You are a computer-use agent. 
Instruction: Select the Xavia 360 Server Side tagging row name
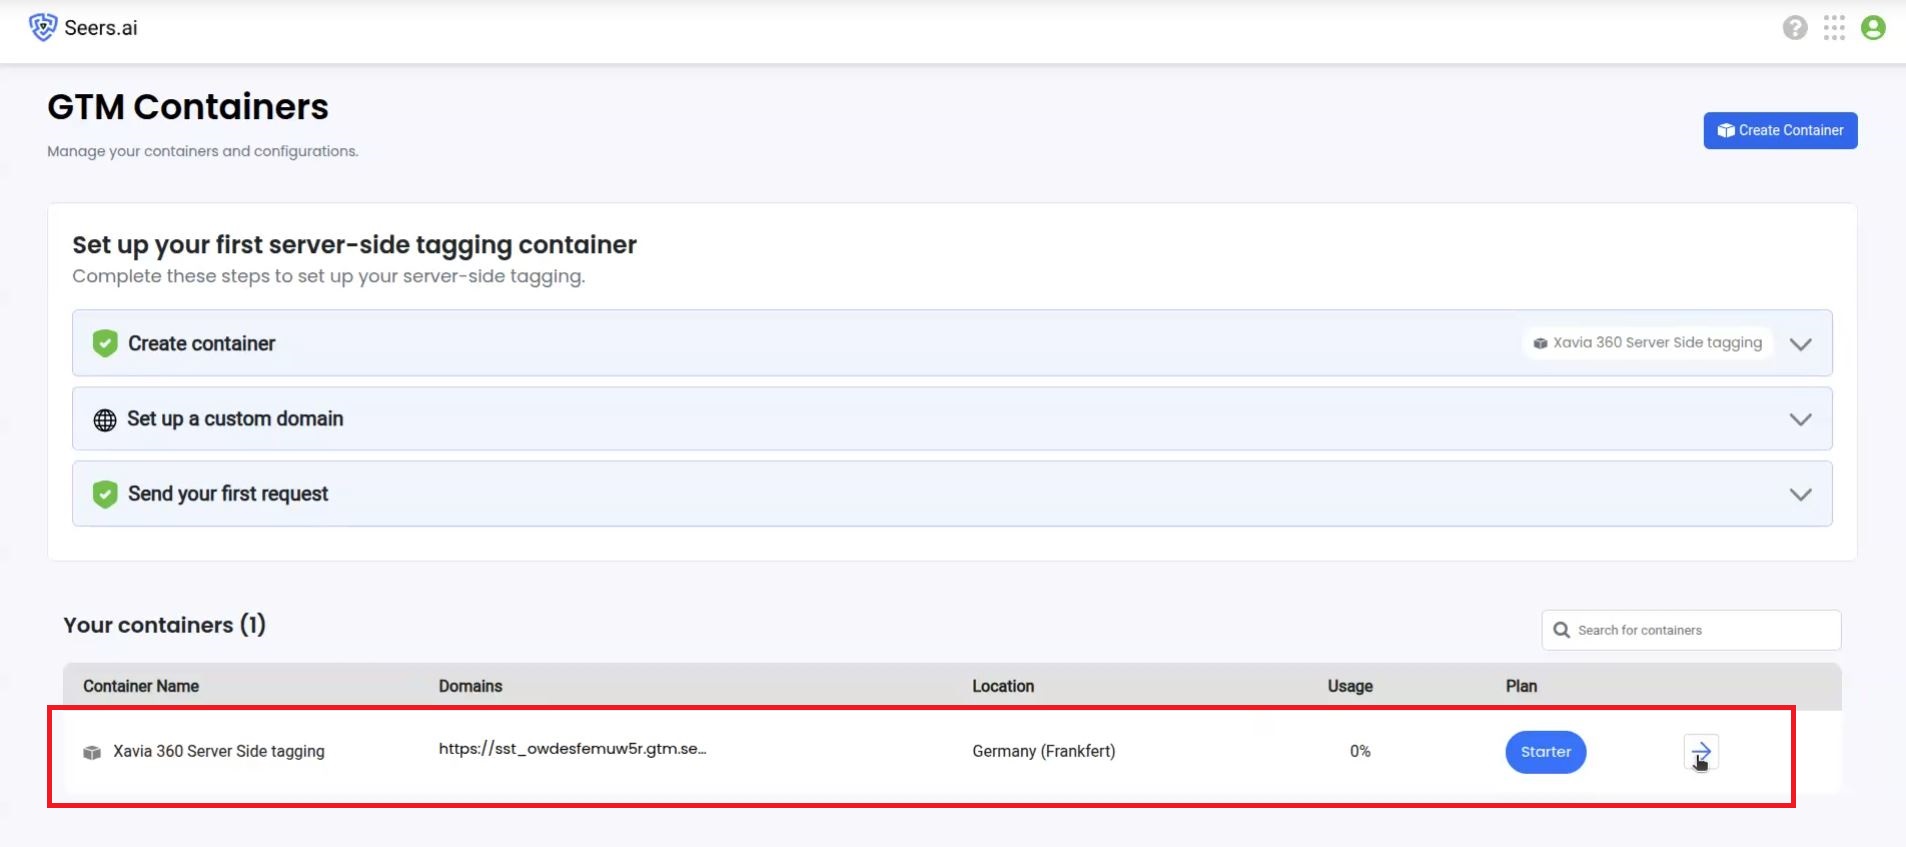click(219, 751)
